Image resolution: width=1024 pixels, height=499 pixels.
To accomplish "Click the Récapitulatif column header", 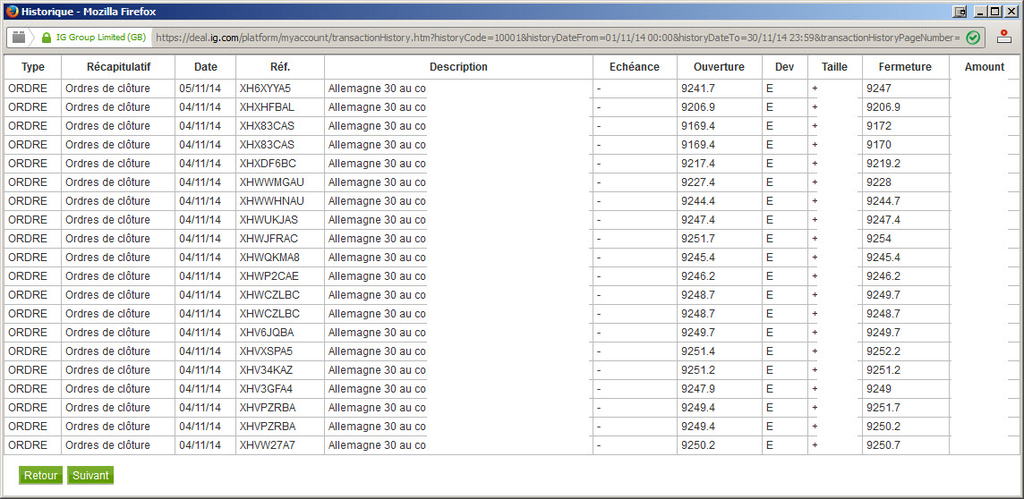I will click(x=118, y=67).
